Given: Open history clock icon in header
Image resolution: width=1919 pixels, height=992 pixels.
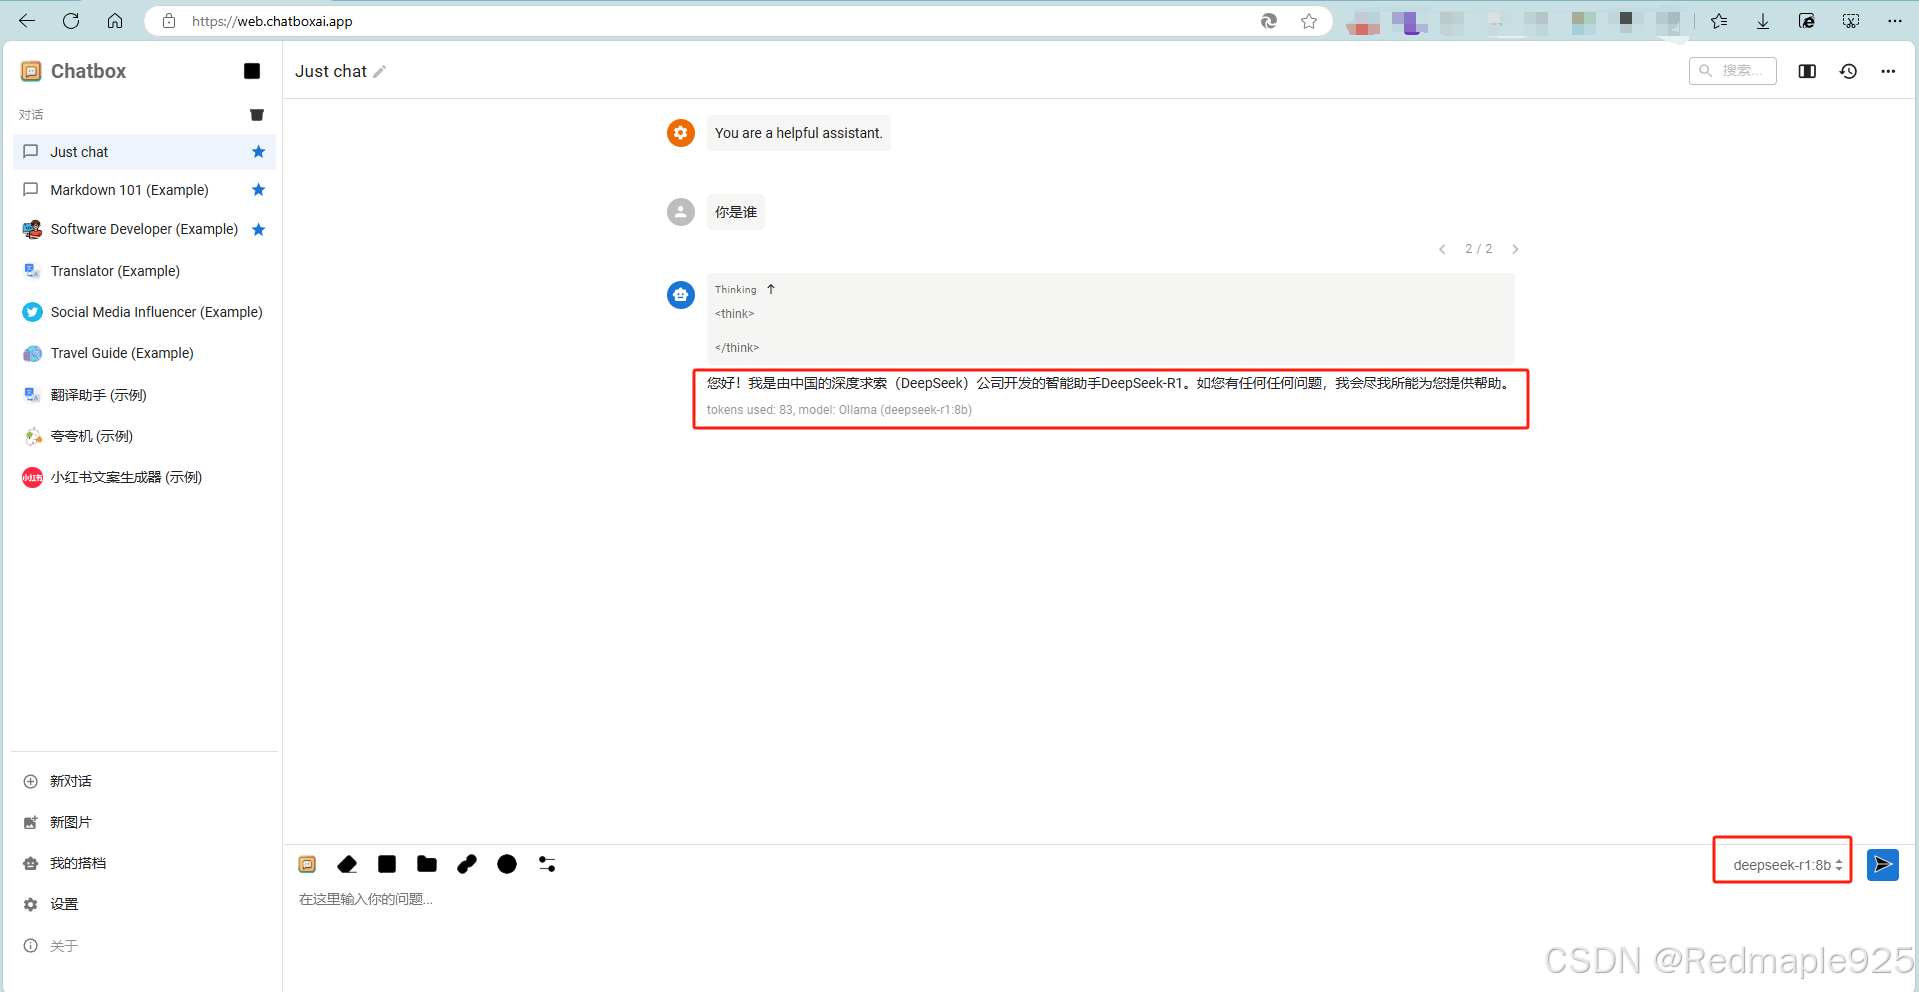Looking at the screenshot, I should click(1848, 71).
